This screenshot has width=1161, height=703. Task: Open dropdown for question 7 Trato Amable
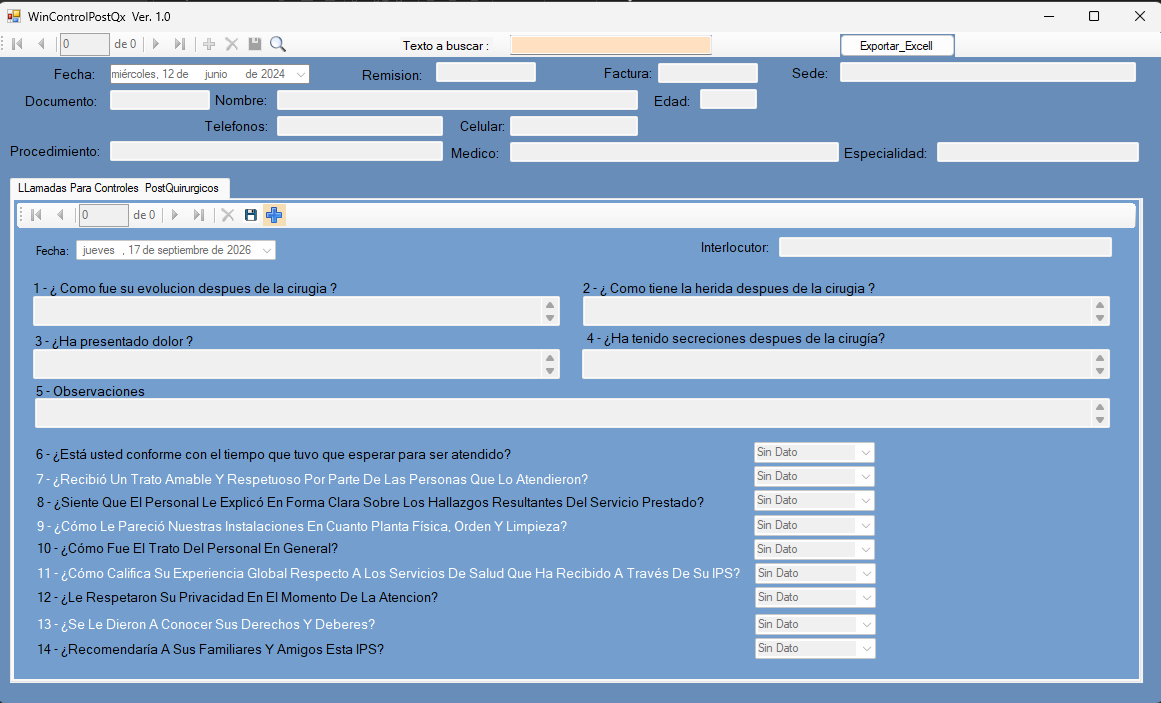pos(865,476)
